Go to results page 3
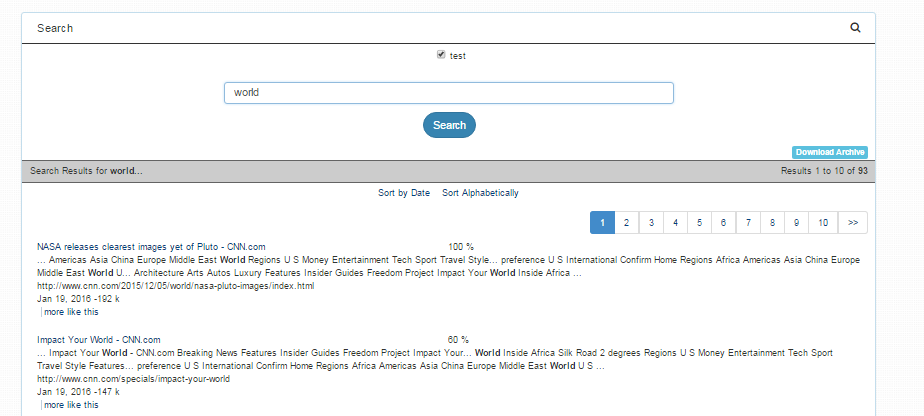924x416 pixels. tap(650, 222)
